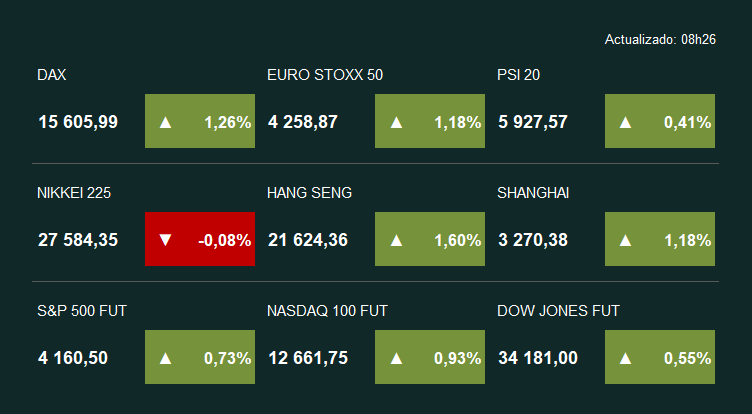The image size is (752, 414).
Task: Open the HANG SENG index label
Action: coord(310,193)
